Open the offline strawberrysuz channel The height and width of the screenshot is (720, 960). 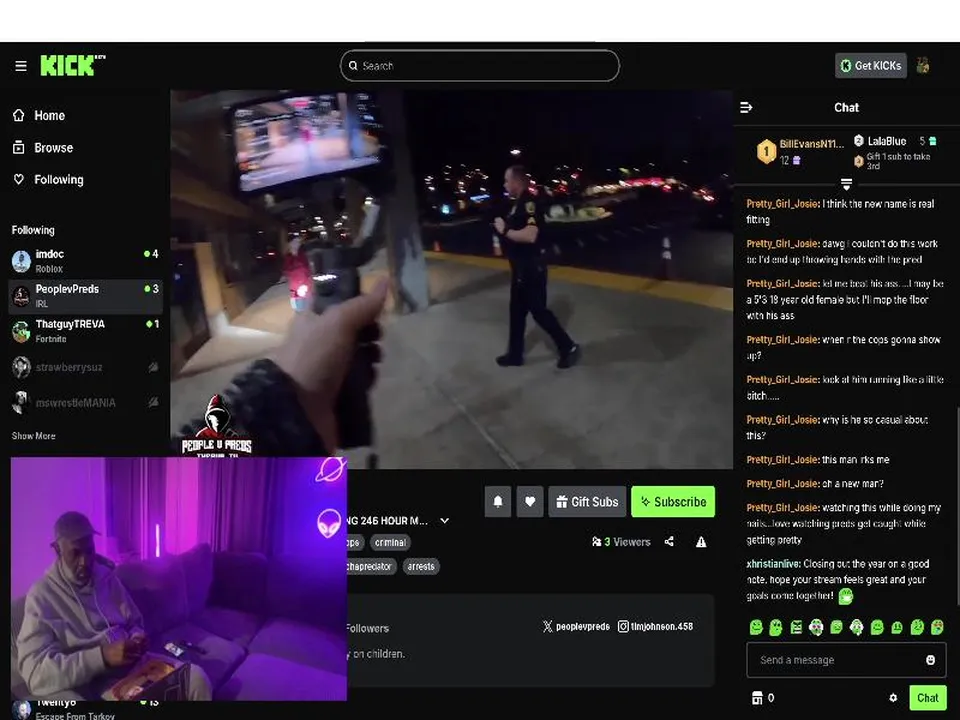click(85, 367)
